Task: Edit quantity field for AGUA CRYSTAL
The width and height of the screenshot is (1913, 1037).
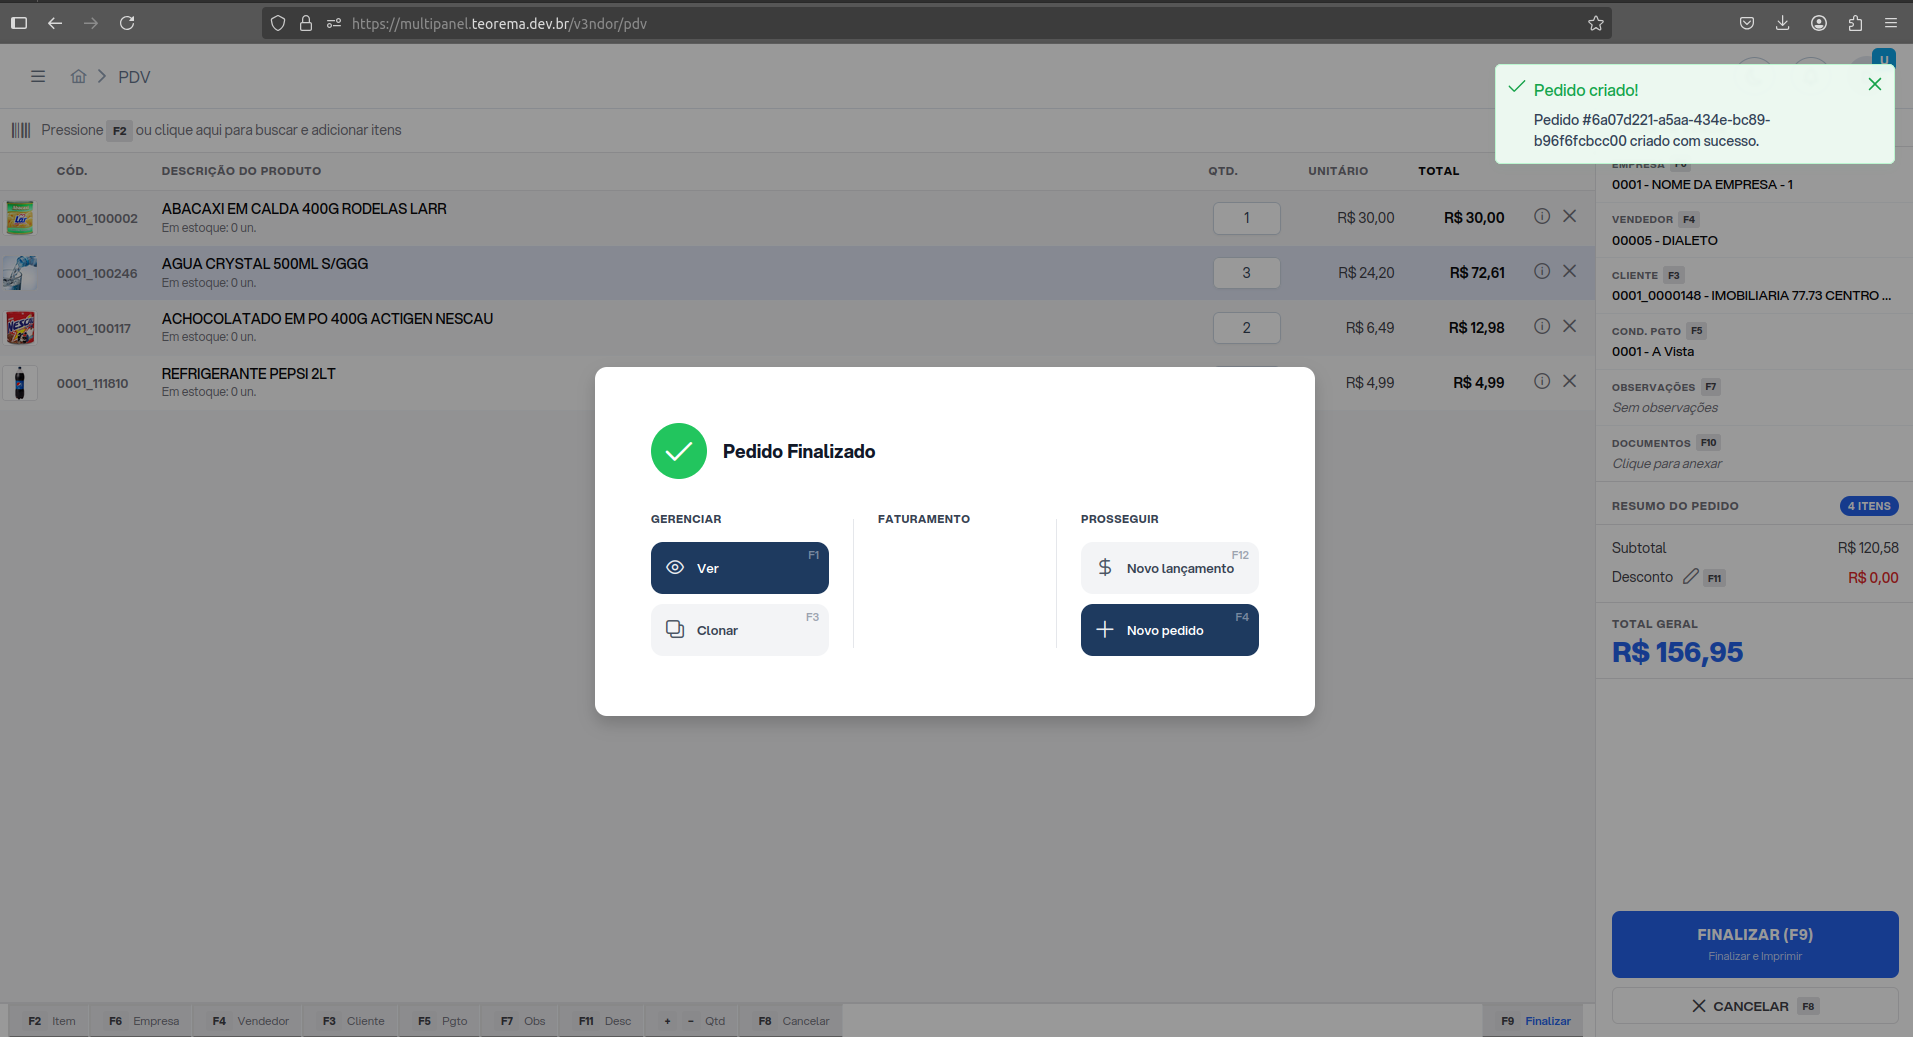Action: (x=1246, y=273)
